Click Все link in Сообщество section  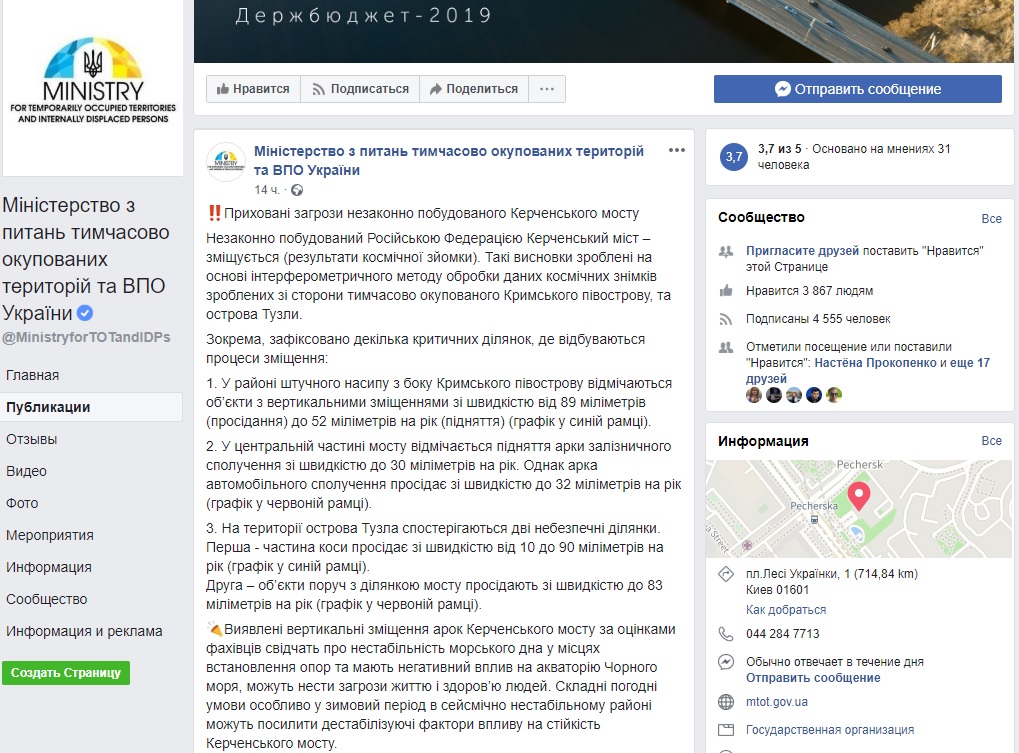(991, 218)
